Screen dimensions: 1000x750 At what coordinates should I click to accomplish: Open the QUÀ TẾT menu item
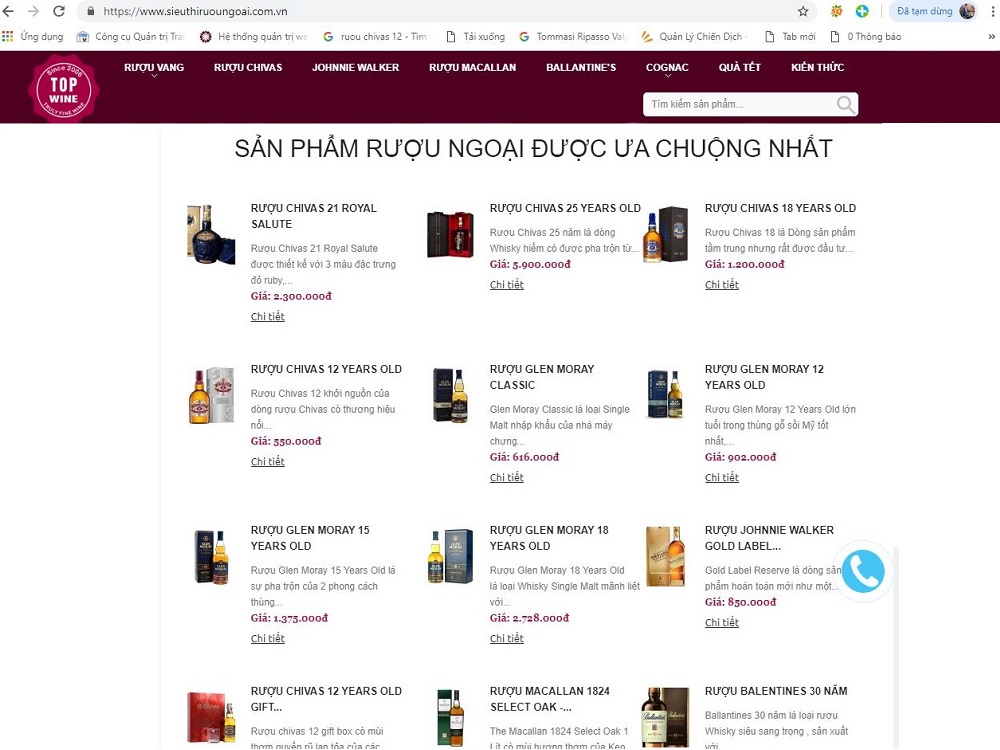[740, 68]
